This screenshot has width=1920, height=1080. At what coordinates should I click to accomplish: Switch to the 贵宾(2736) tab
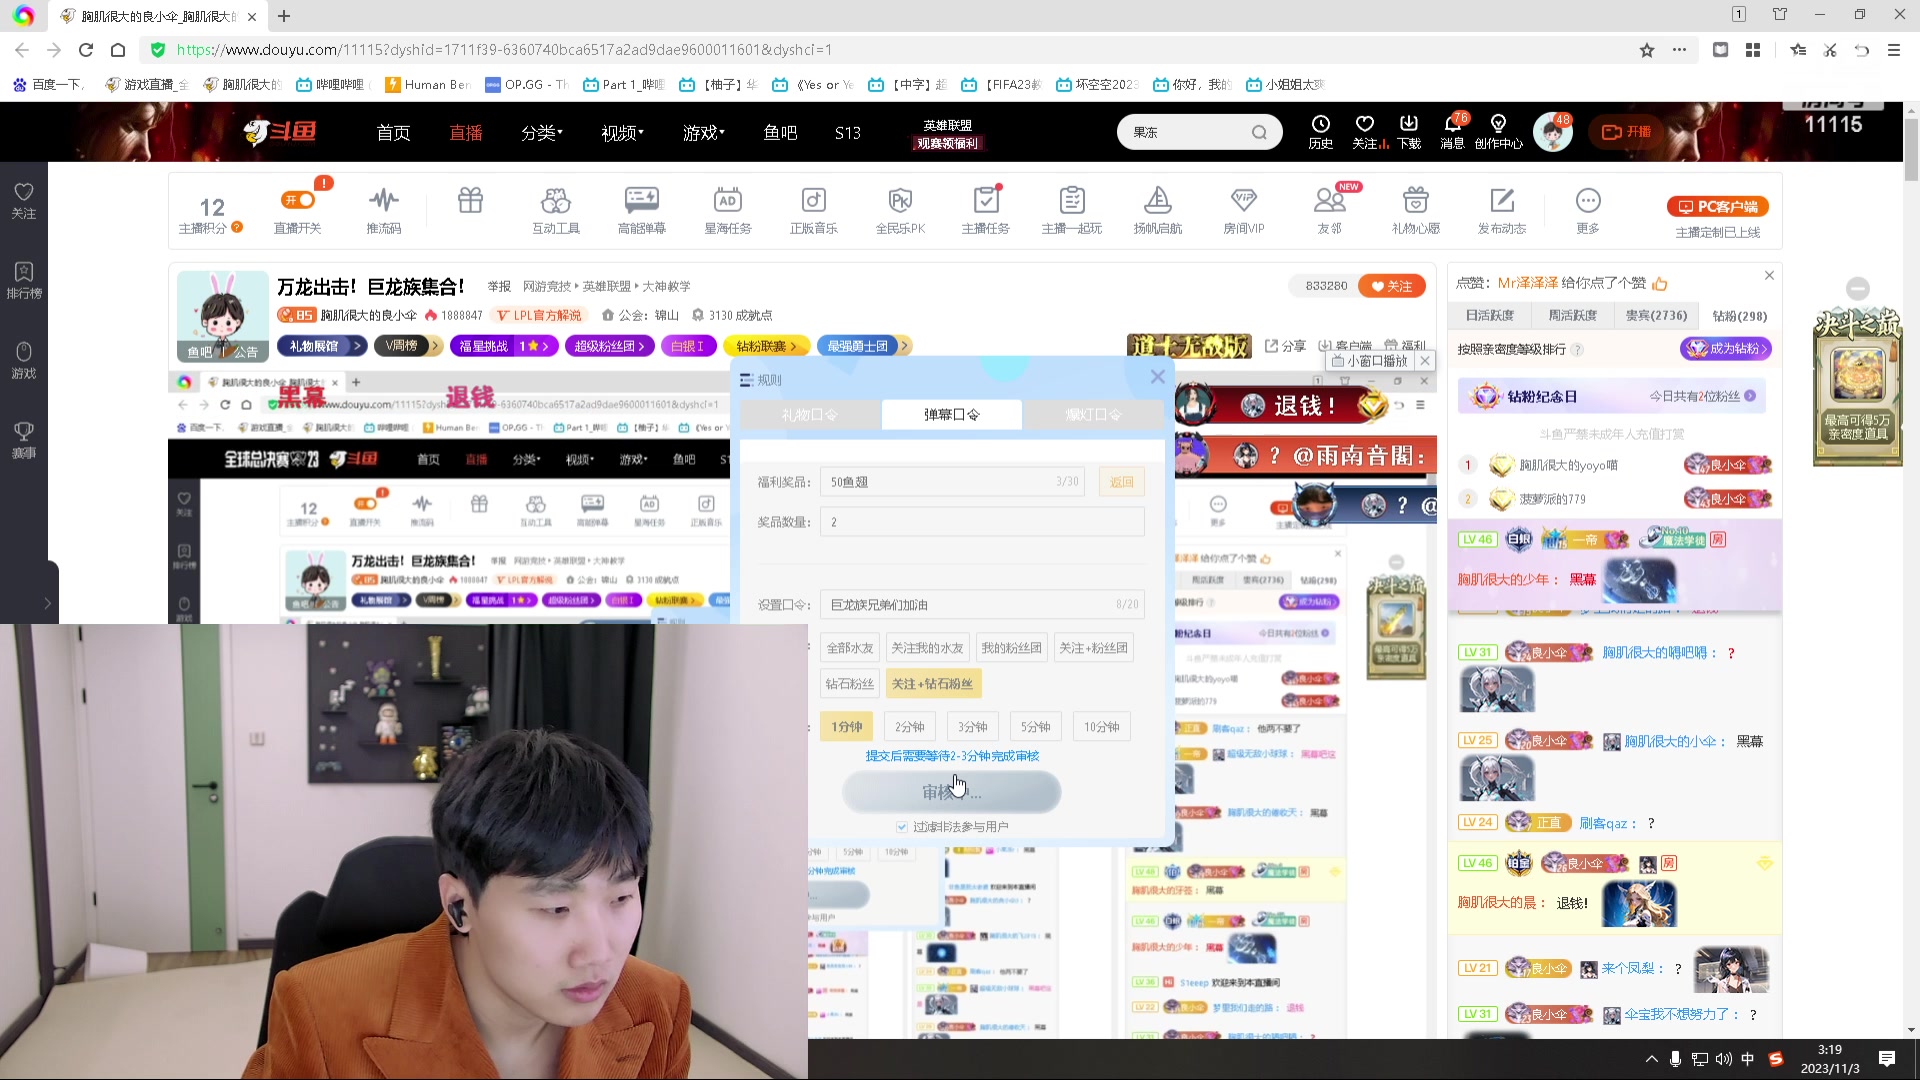pyautogui.click(x=1656, y=316)
